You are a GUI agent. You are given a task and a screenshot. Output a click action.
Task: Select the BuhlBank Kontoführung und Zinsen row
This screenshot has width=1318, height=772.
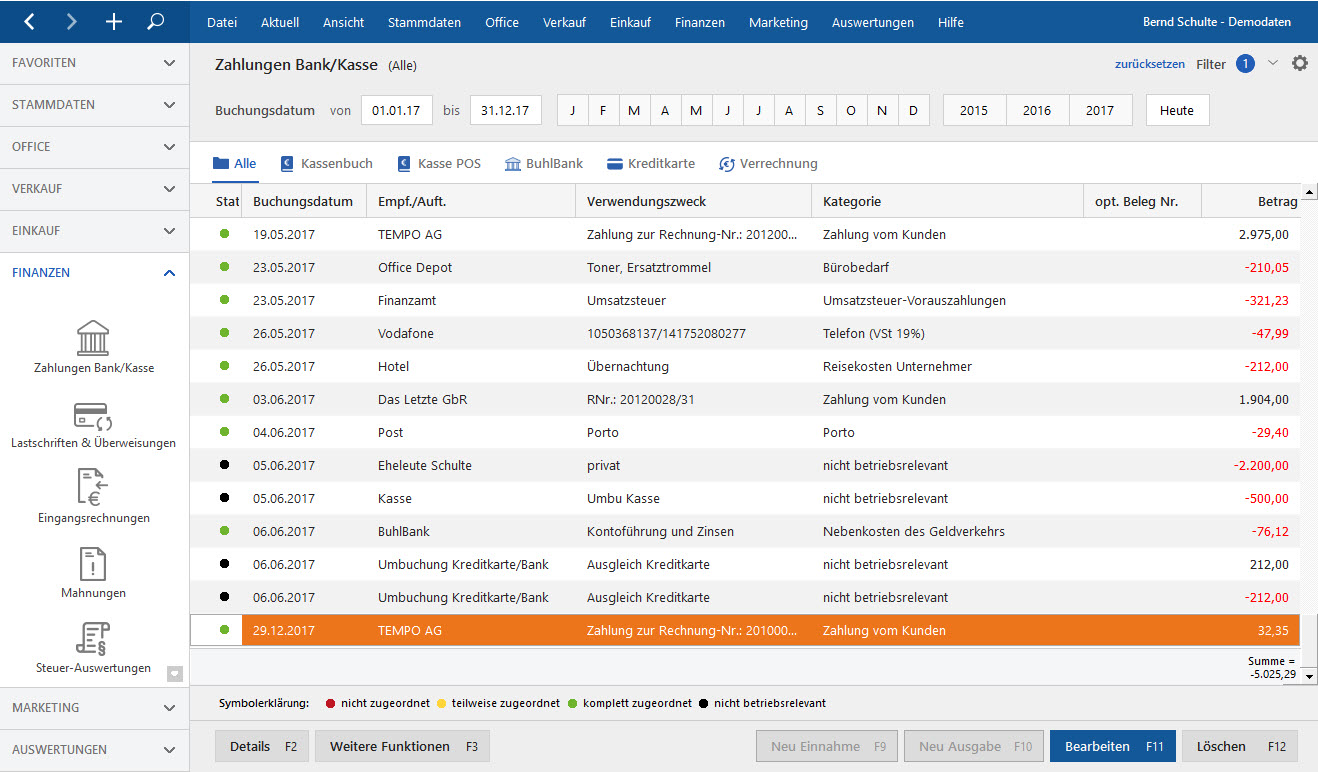(x=745, y=531)
